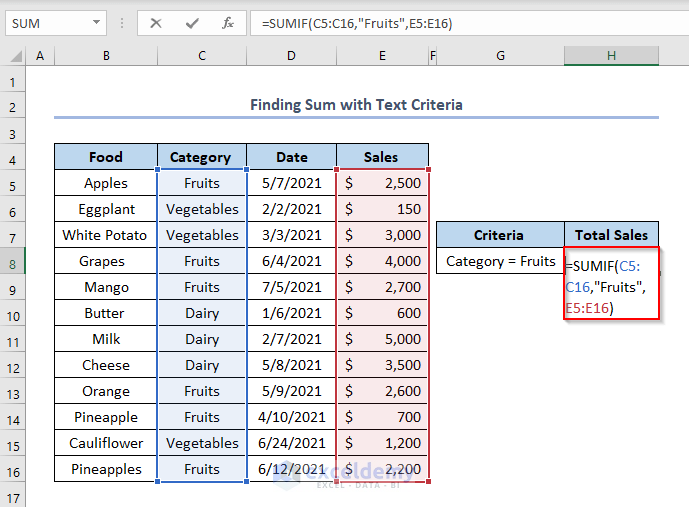
Task: Select column B header
Action: (105, 57)
